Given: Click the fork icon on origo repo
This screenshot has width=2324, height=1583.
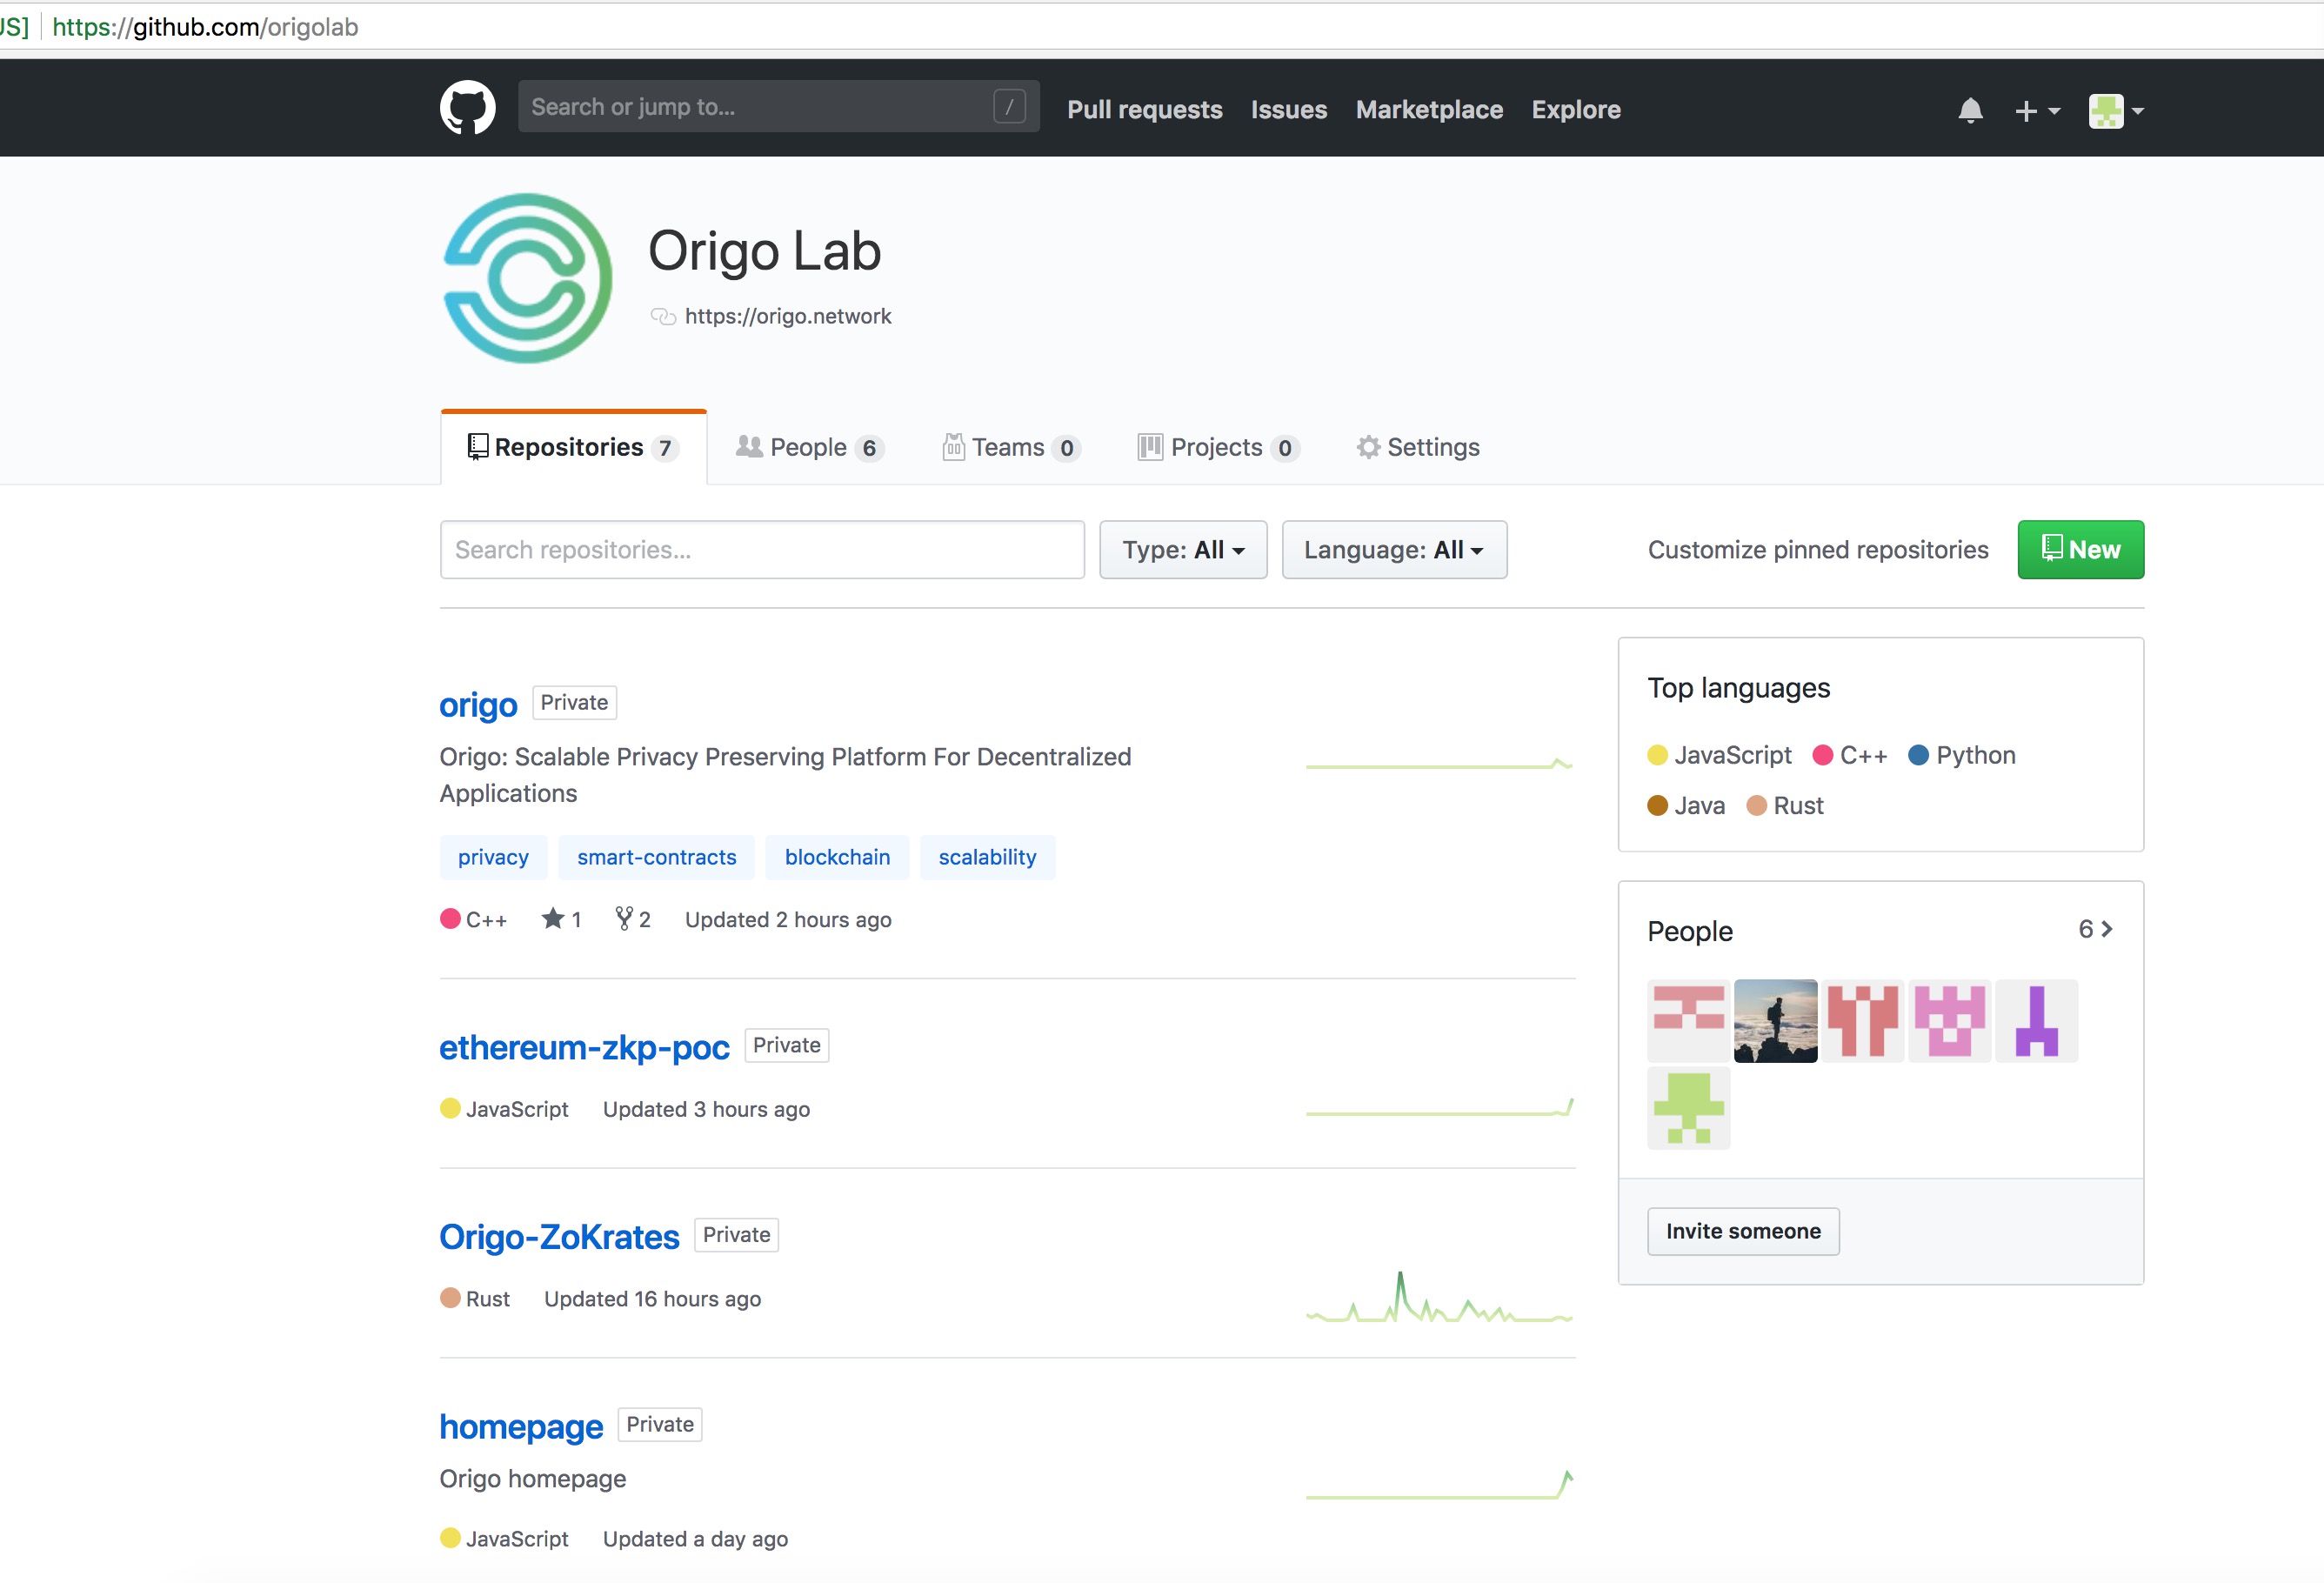Looking at the screenshot, I should [x=624, y=919].
